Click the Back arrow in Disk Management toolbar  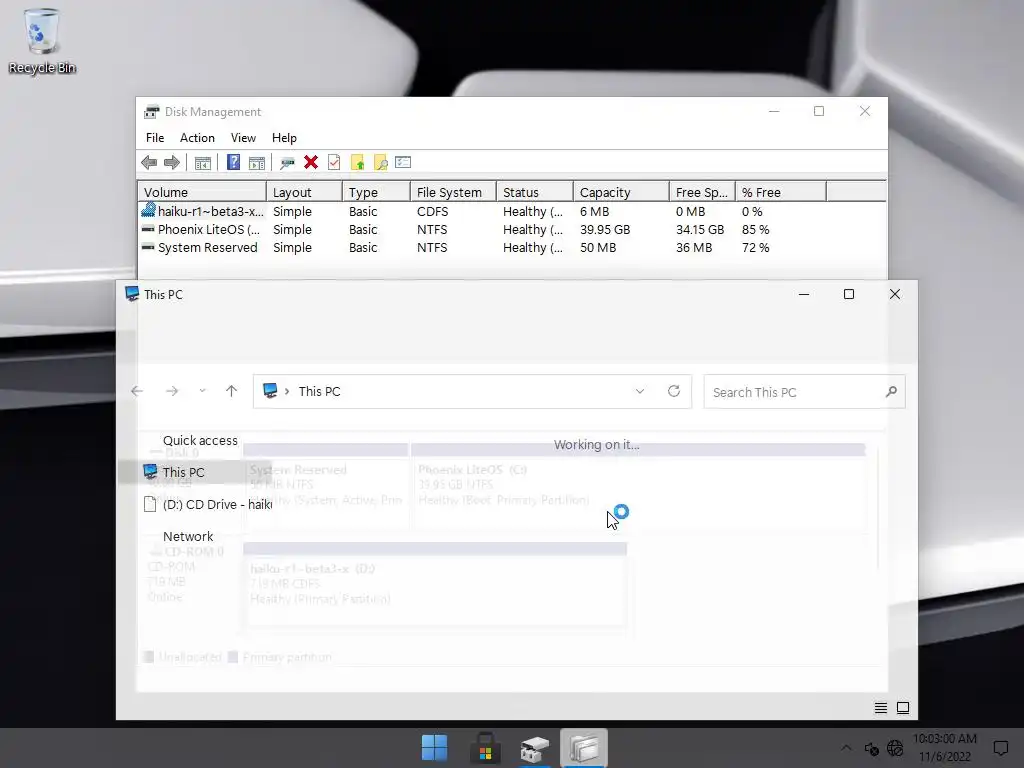click(149, 163)
